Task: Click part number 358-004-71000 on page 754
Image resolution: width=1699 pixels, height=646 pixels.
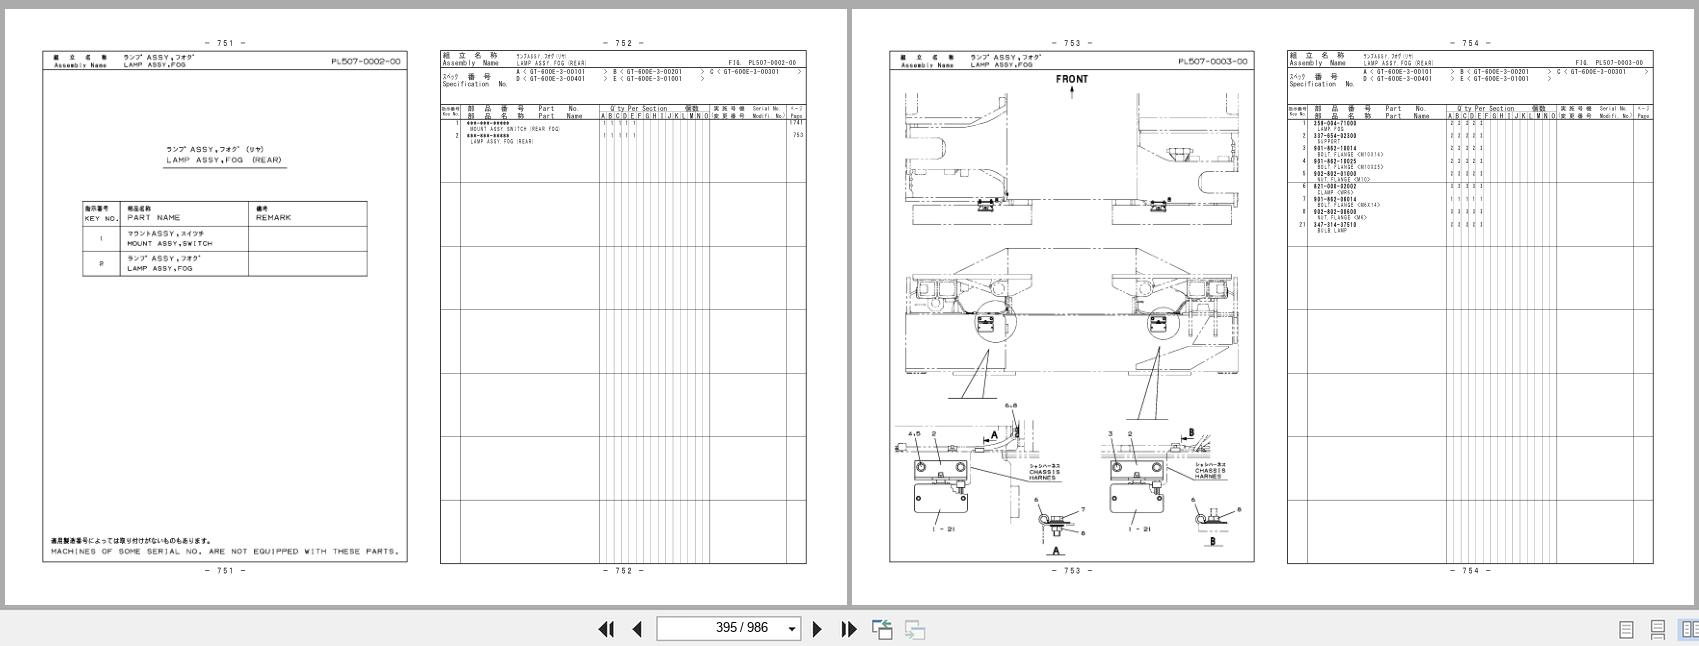Action: (x=1335, y=123)
